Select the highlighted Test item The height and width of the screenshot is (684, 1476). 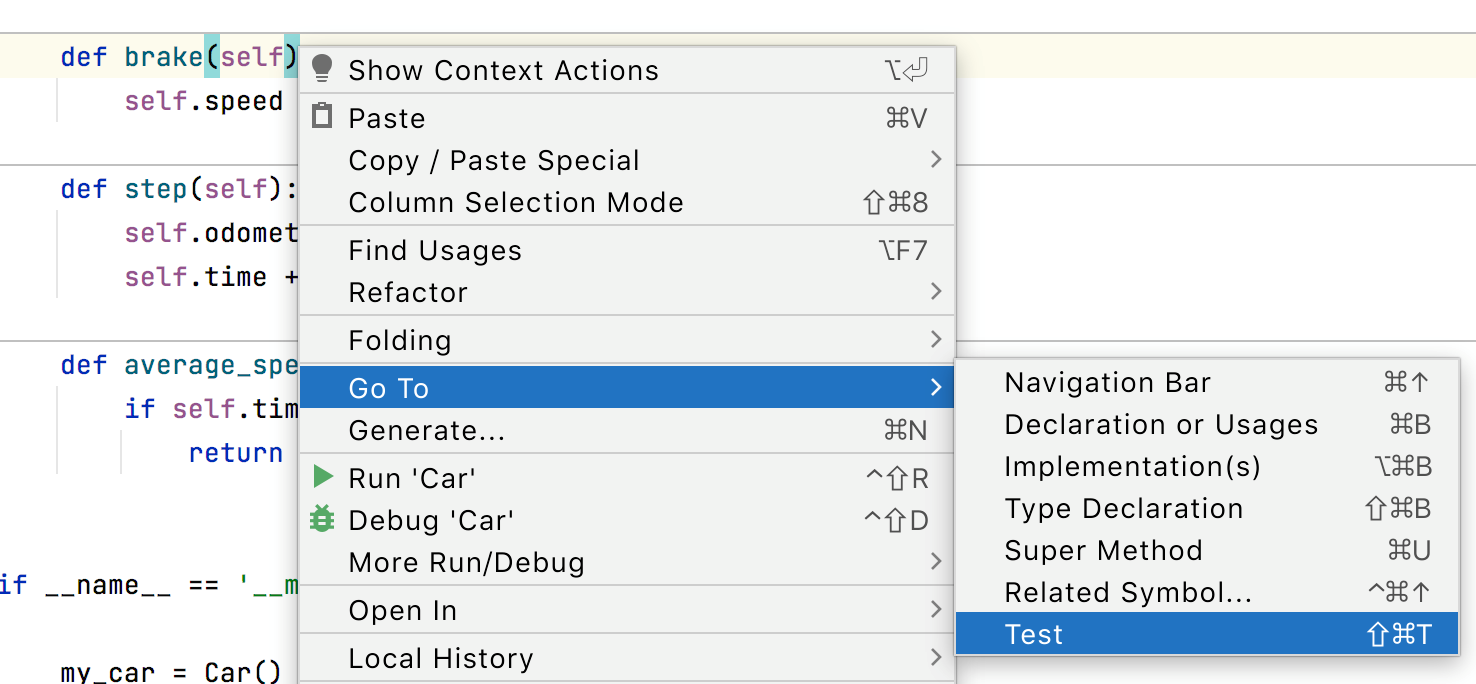coord(1034,634)
